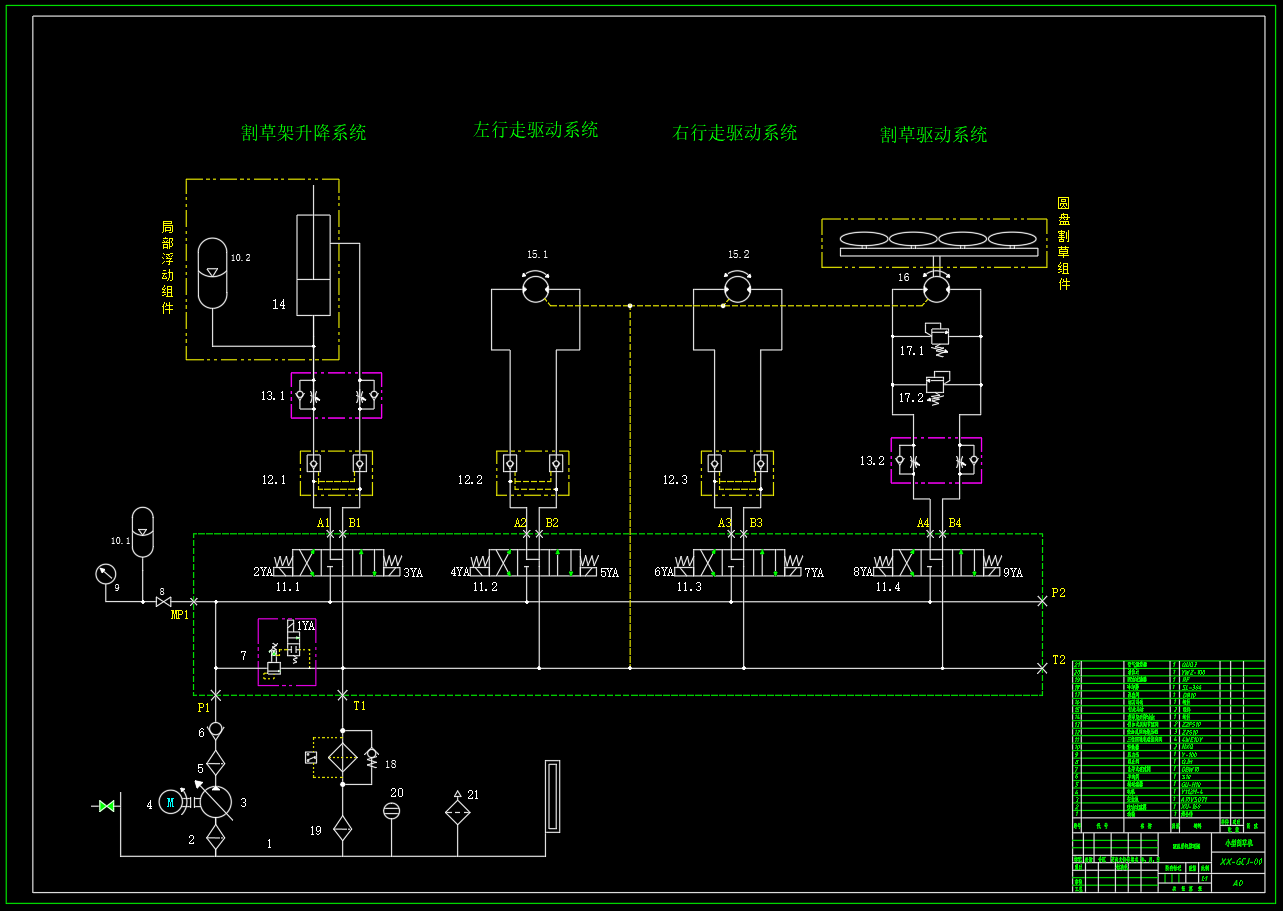Select inline filter symbol 5
The width and height of the screenshot is (1283, 911).
(215, 764)
